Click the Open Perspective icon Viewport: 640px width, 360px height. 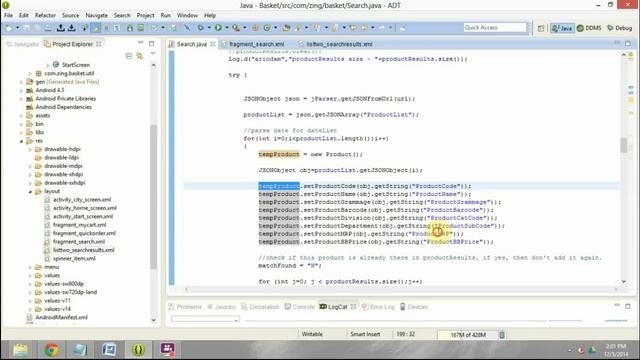(541, 28)
